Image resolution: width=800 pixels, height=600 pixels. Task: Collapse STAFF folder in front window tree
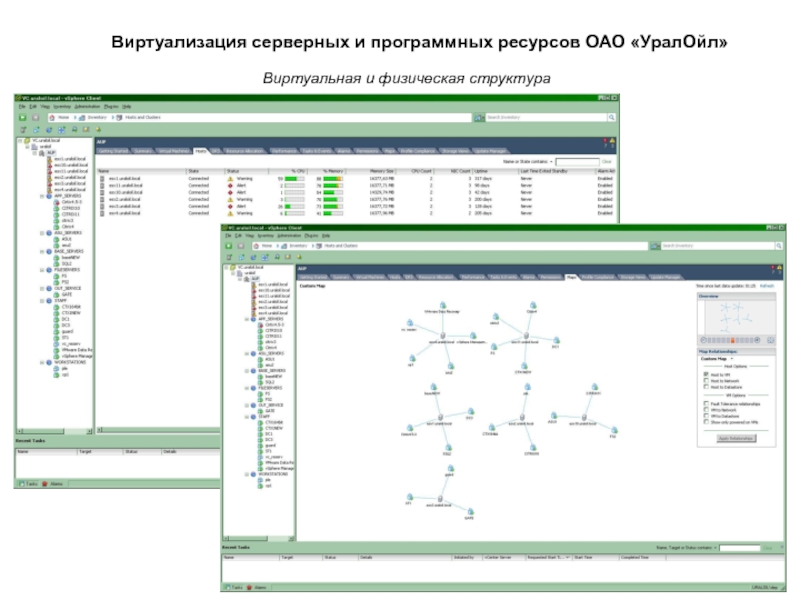tap(247, 417)
